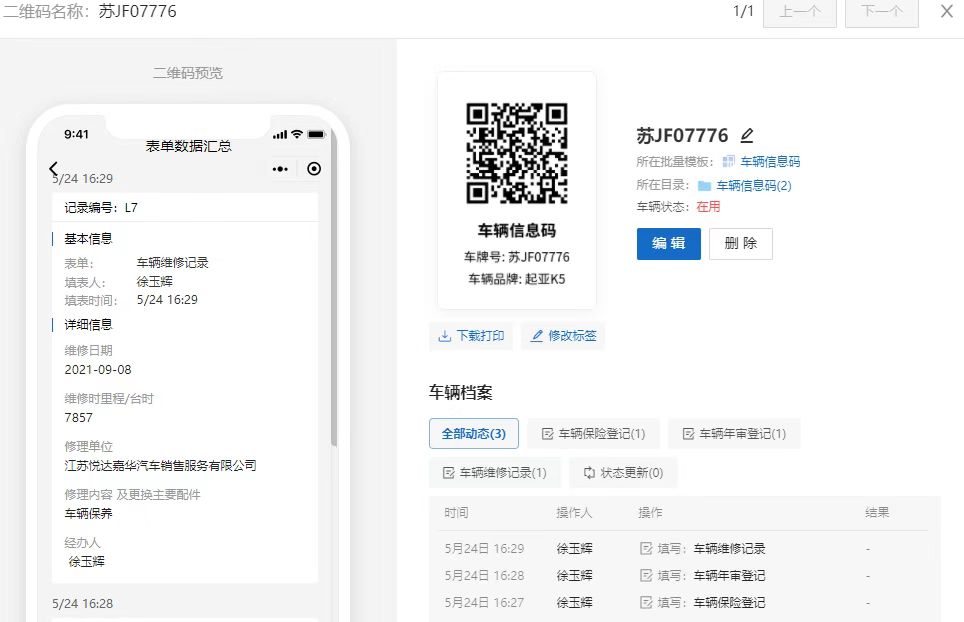Select the 全部动态(3) tab
Viewport: 964px width, 622px height.
point(474,434)
